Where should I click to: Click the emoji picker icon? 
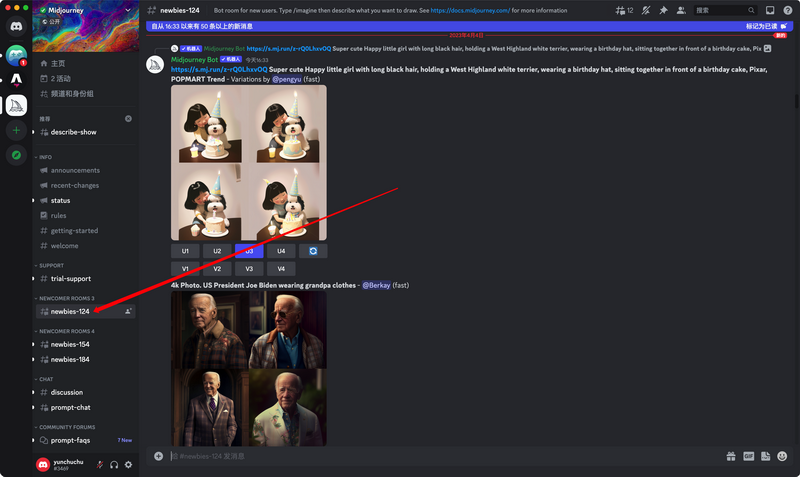784,456
